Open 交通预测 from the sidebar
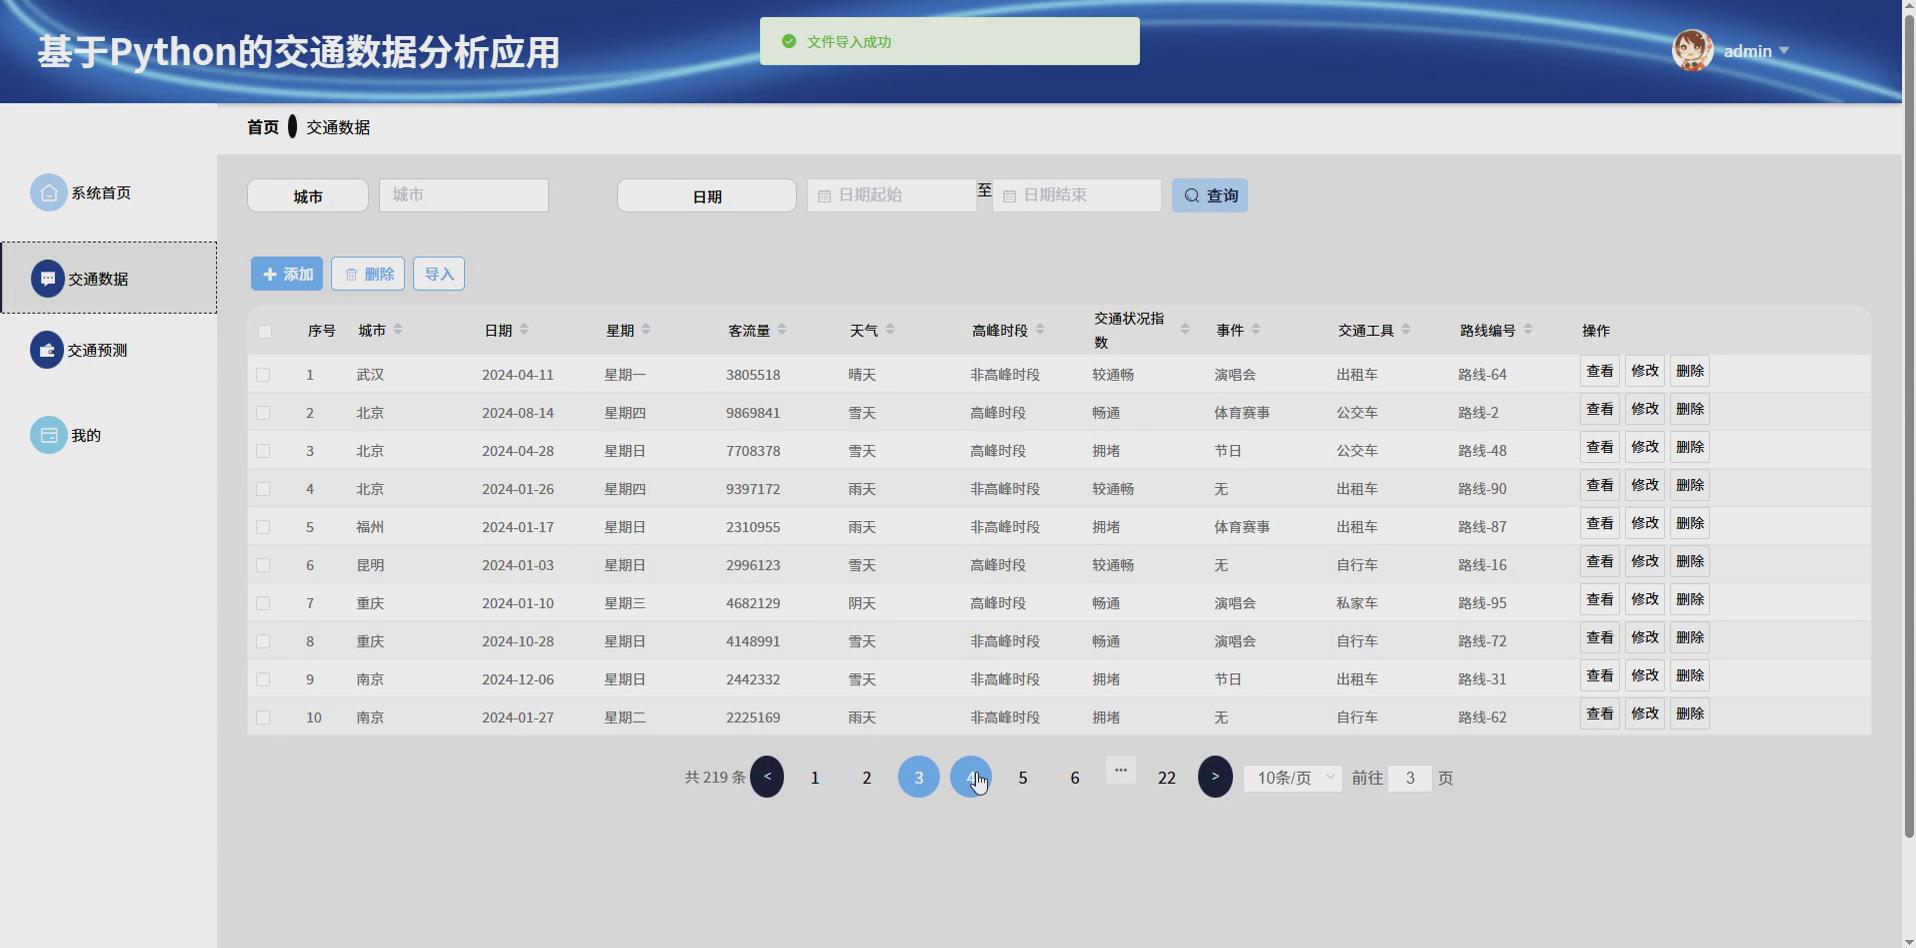 (48, 350)
